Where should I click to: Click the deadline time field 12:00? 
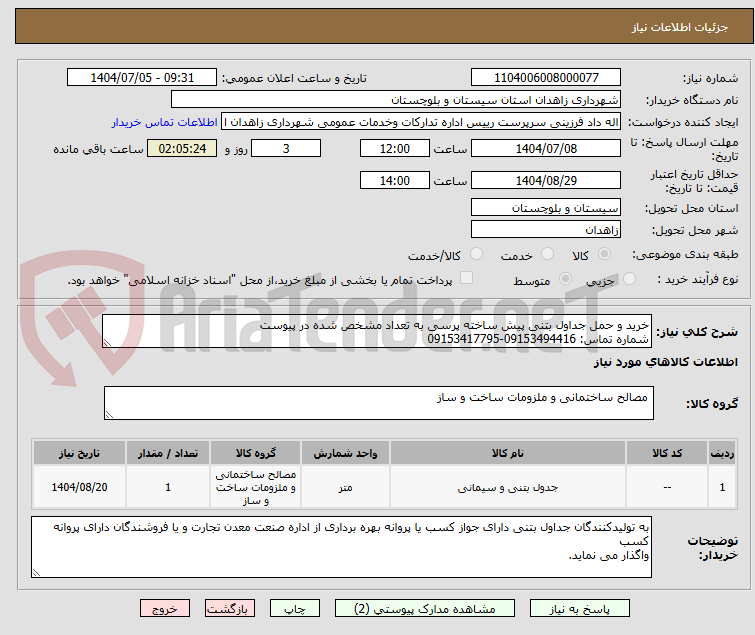pyautogui.click(x=395, y=148)
